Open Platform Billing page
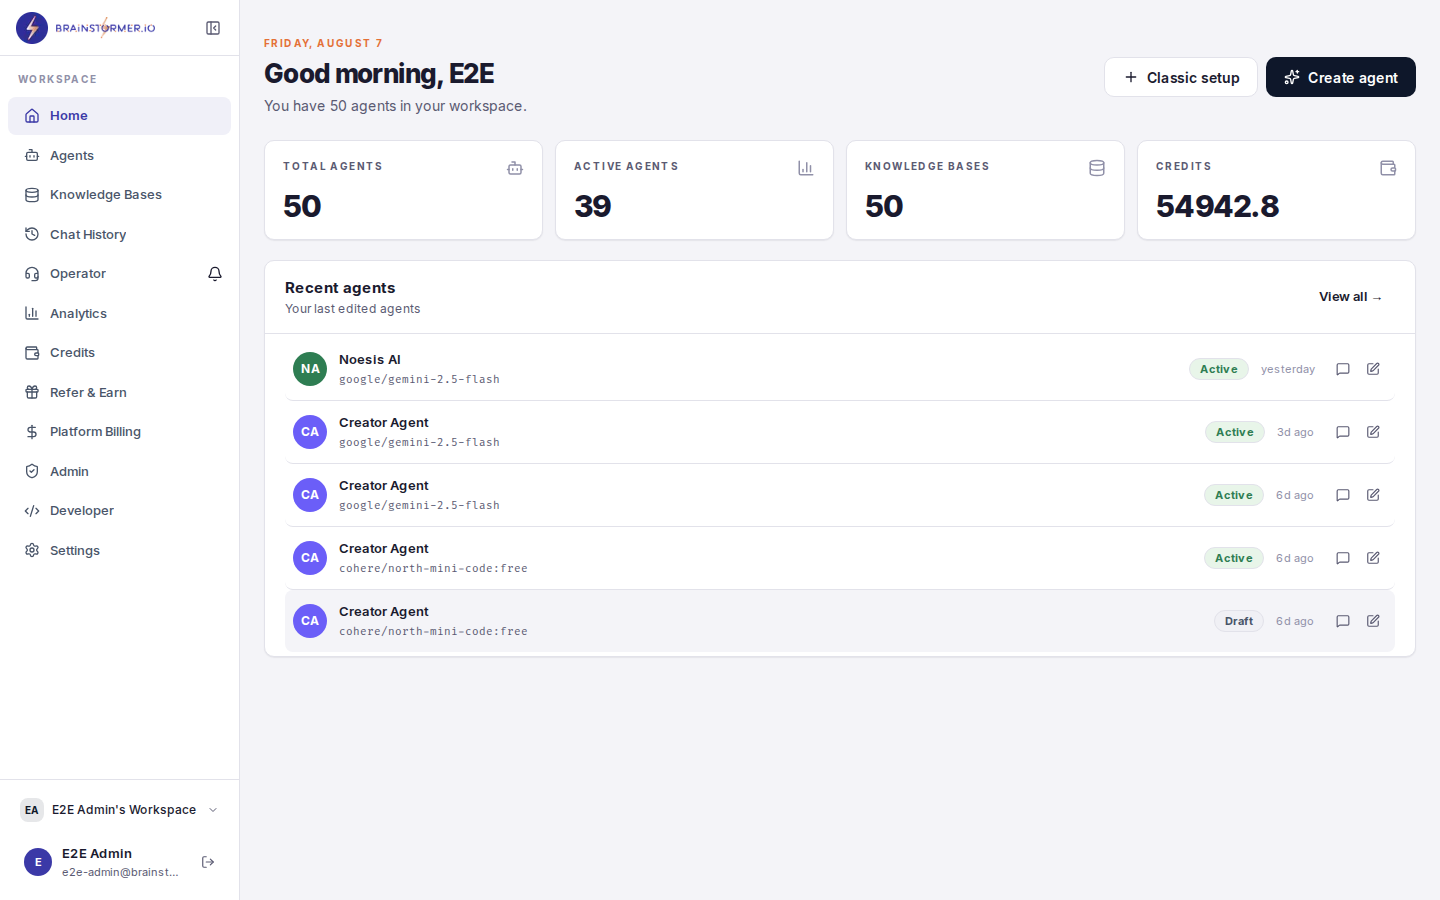 click(x=120, y=432)
